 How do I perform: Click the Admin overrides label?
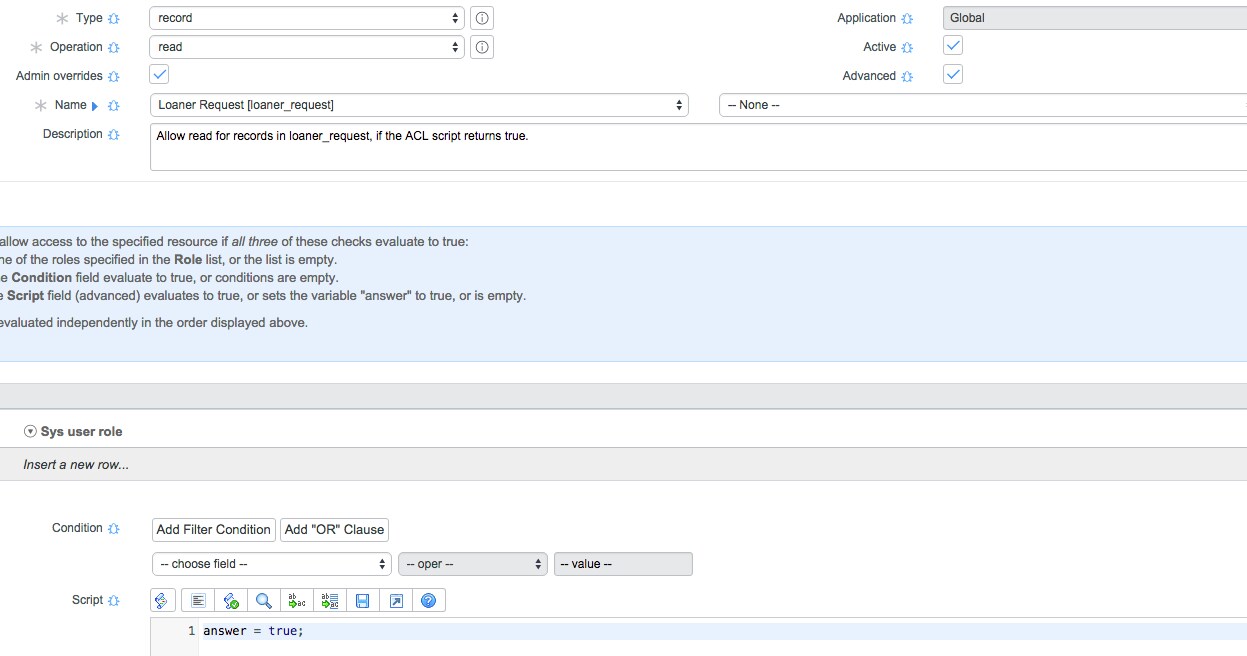(59, 76)
